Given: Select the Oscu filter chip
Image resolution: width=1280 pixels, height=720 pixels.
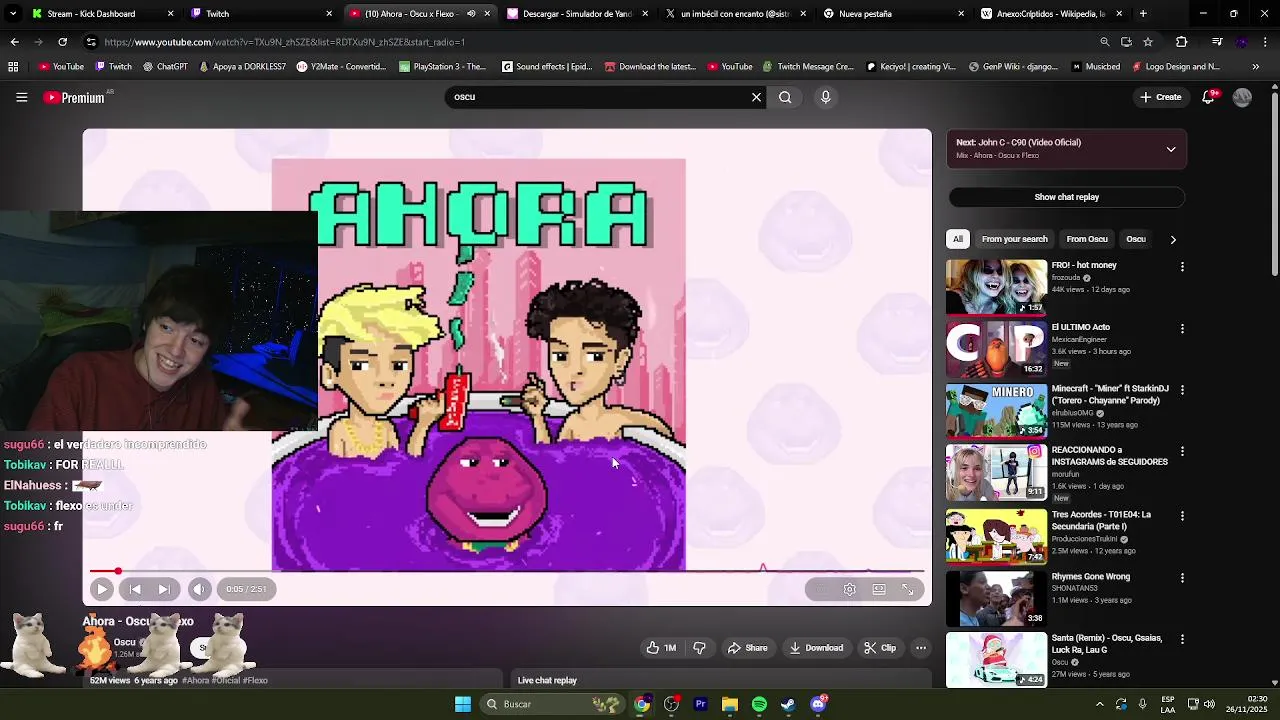Looking at the screenshot, I should point(1136,239).
